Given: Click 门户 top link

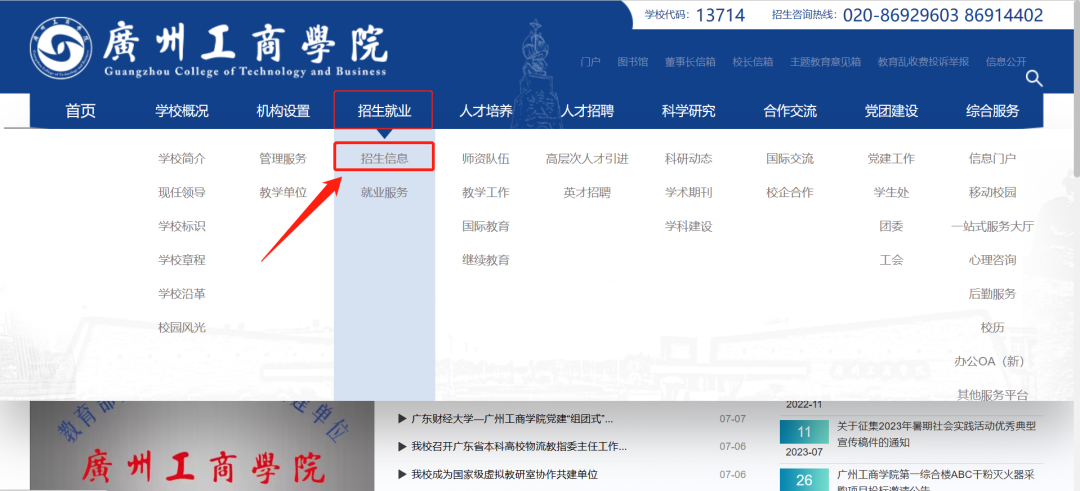Looking at the screenshot, I should click(x=590, y=62).
